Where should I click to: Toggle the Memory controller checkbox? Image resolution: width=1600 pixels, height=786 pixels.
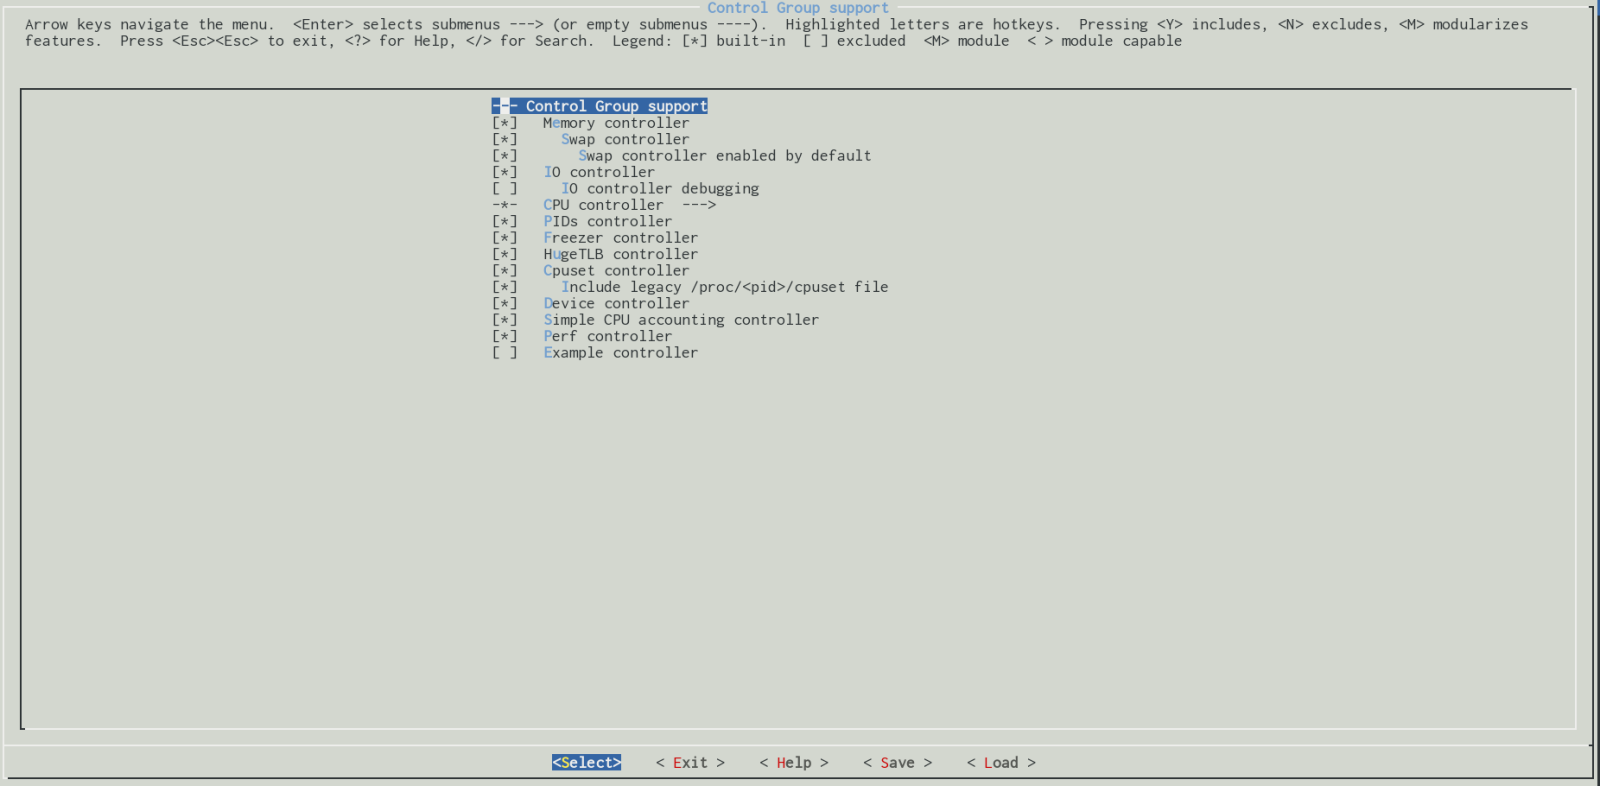point(505,123)
